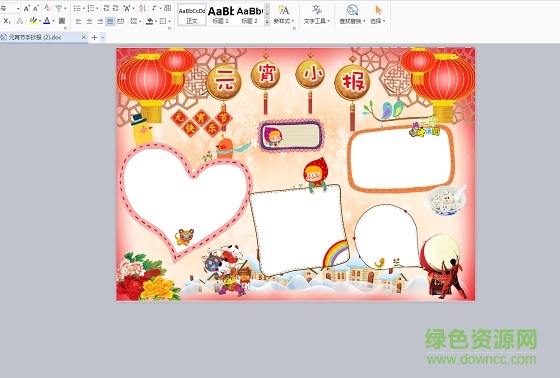Decrease paragraph indent
This screenshot has width=560, height=378.
click(x=106, y=8)
